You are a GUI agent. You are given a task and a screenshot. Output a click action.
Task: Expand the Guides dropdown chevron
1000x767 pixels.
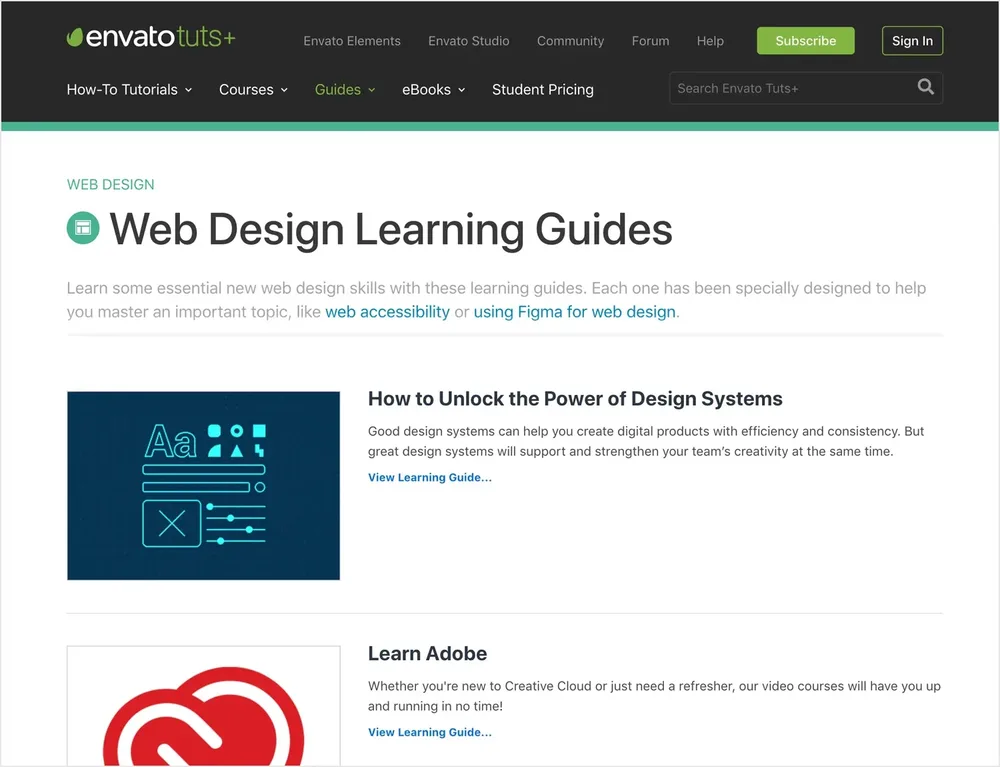coord(372,90)
